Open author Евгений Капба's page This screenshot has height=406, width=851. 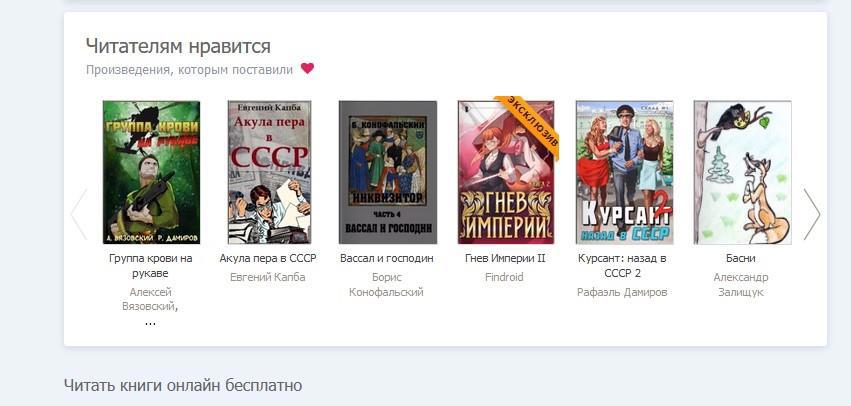point(268,277)
